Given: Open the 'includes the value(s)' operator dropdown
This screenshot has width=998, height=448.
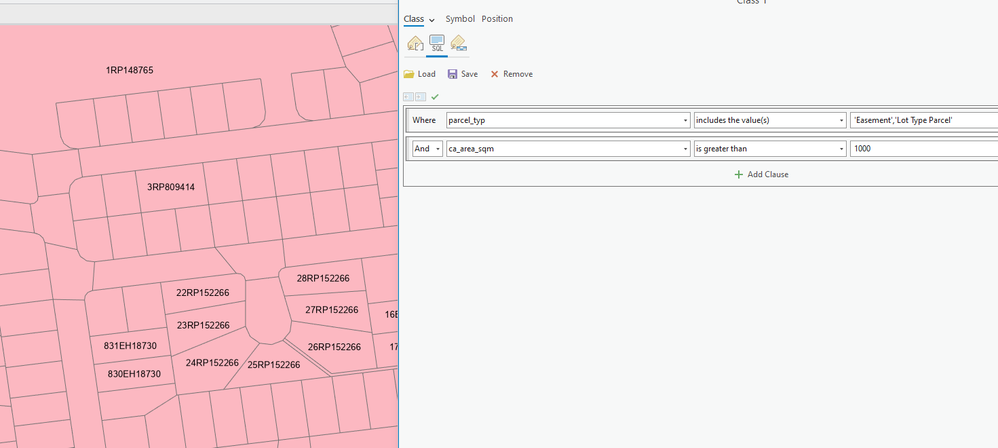Looking at the screenshot, I should click(841, 120).
